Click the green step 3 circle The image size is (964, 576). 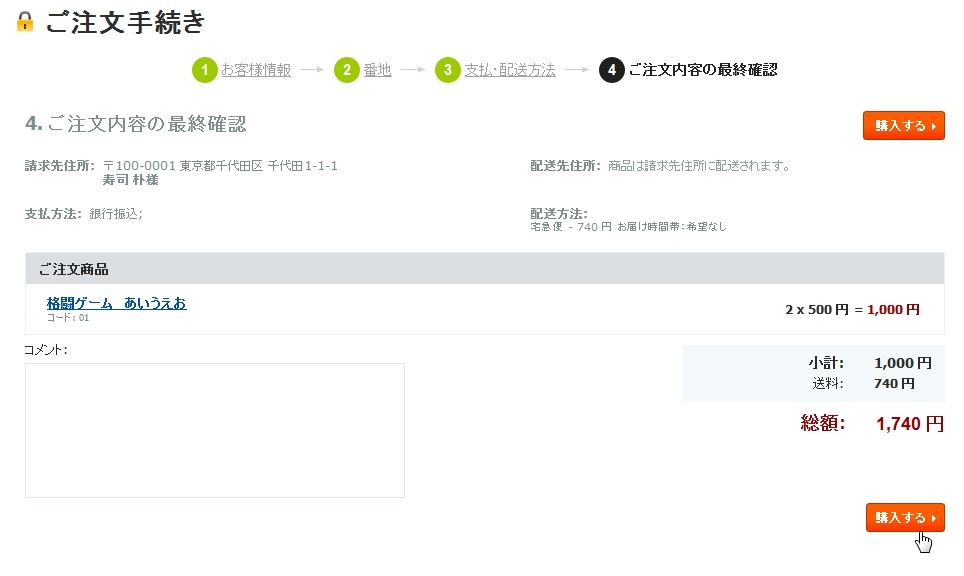tap(447, 70)
